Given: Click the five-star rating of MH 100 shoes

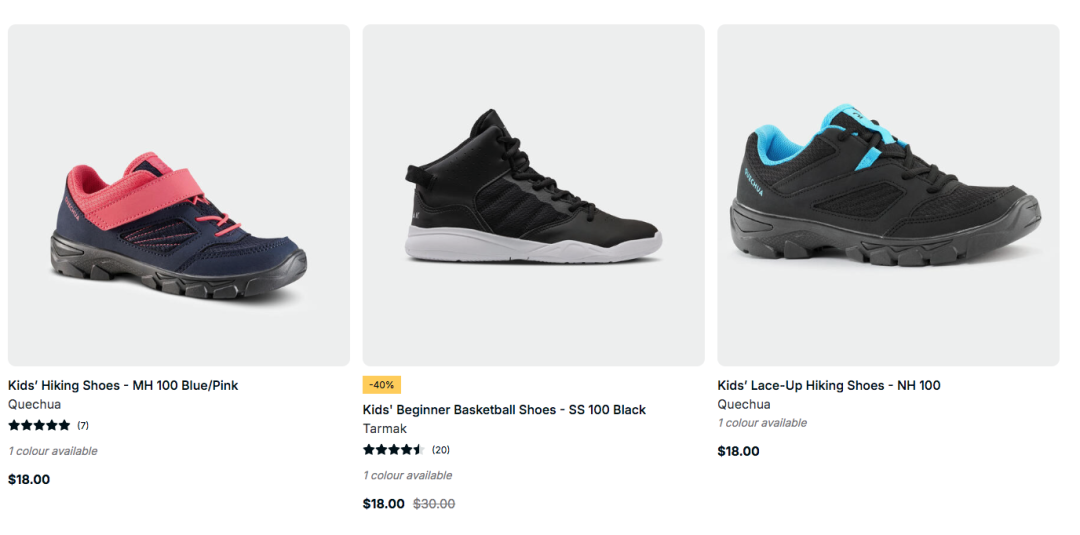Looking at the screenshot, I should (x=39, y=426).
